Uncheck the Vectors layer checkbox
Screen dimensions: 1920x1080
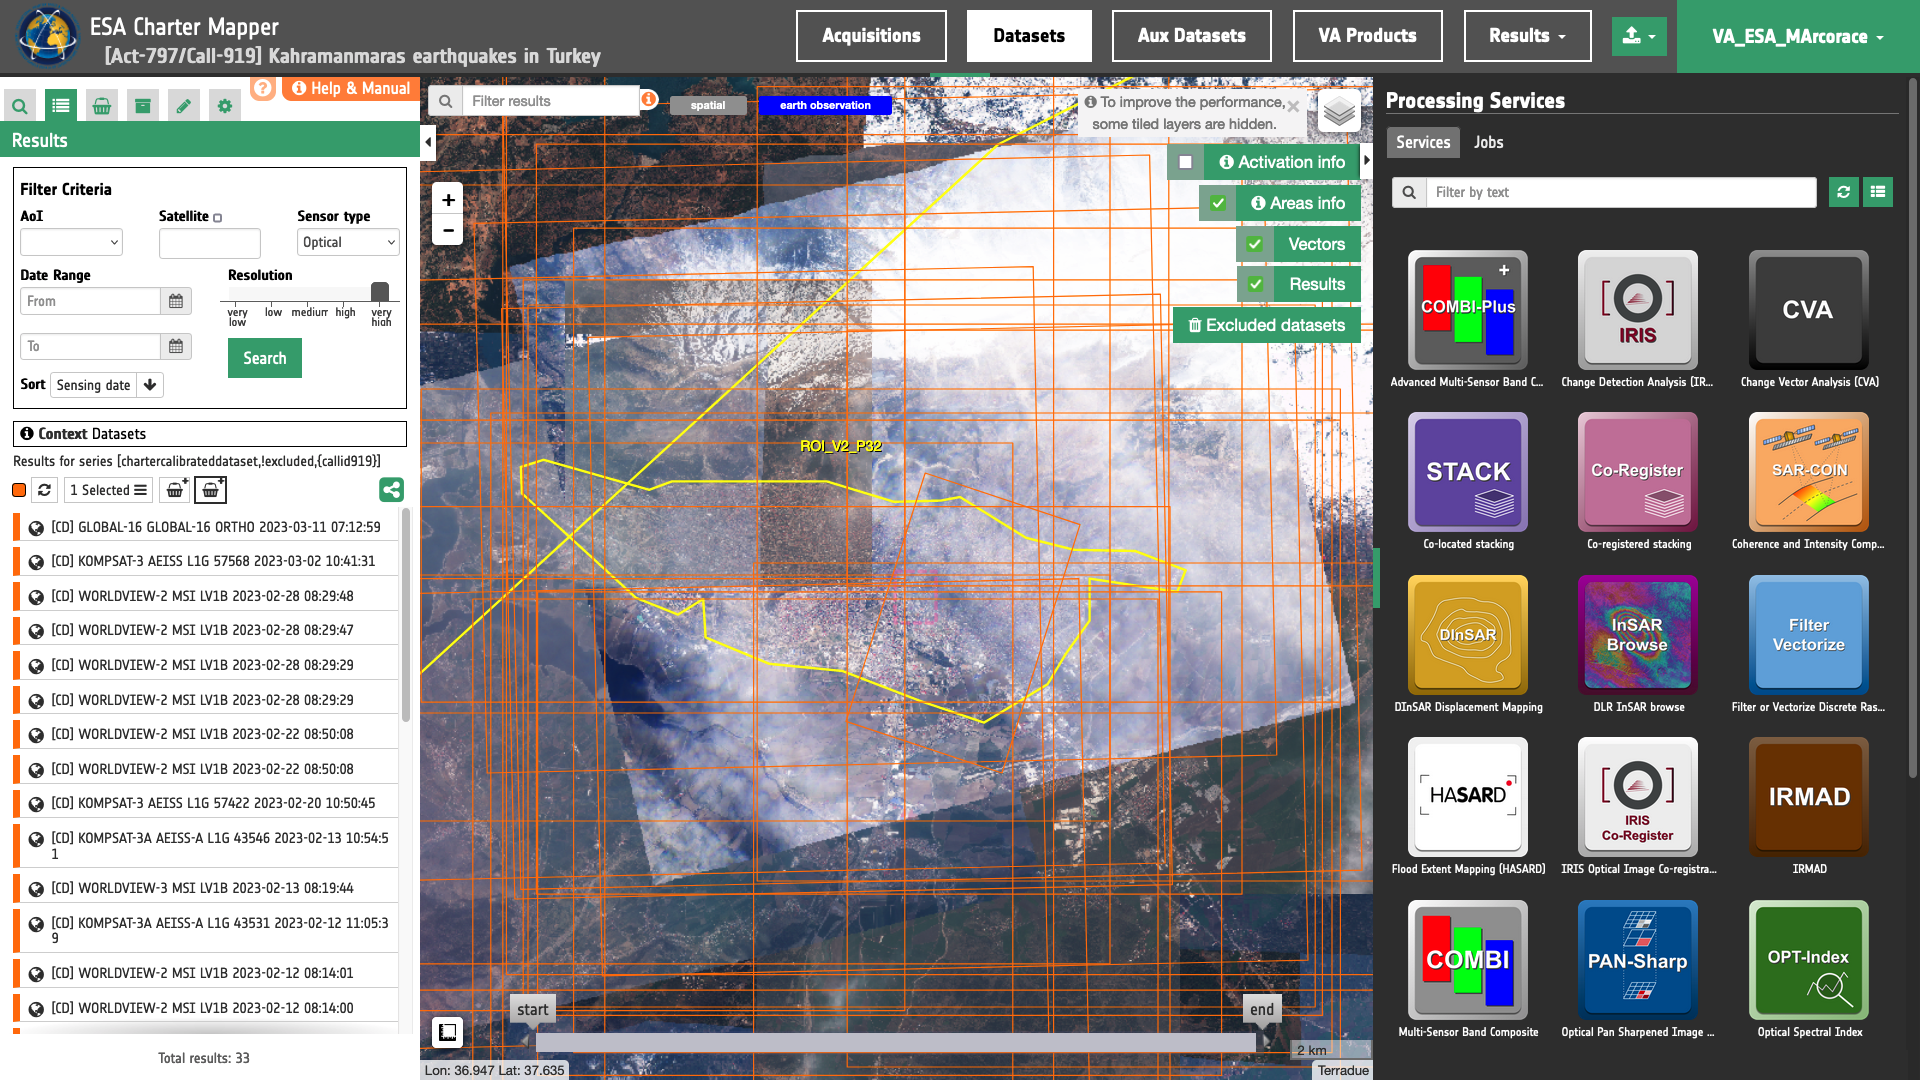pyautogui.click(x=1255, y=244)
